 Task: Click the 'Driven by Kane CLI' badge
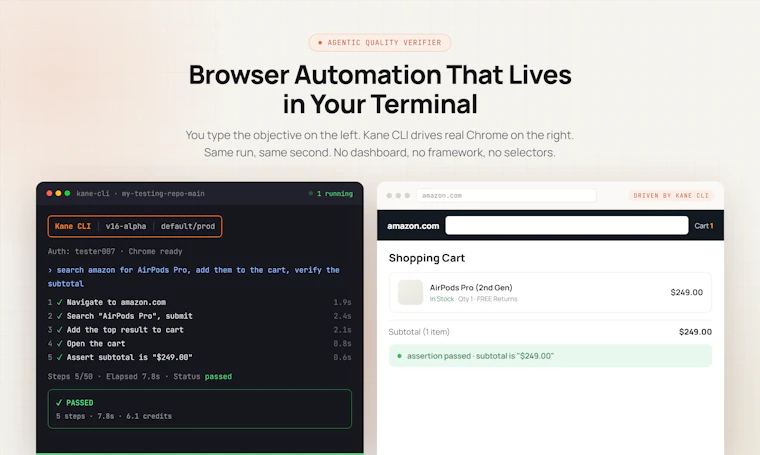[671, 195]
